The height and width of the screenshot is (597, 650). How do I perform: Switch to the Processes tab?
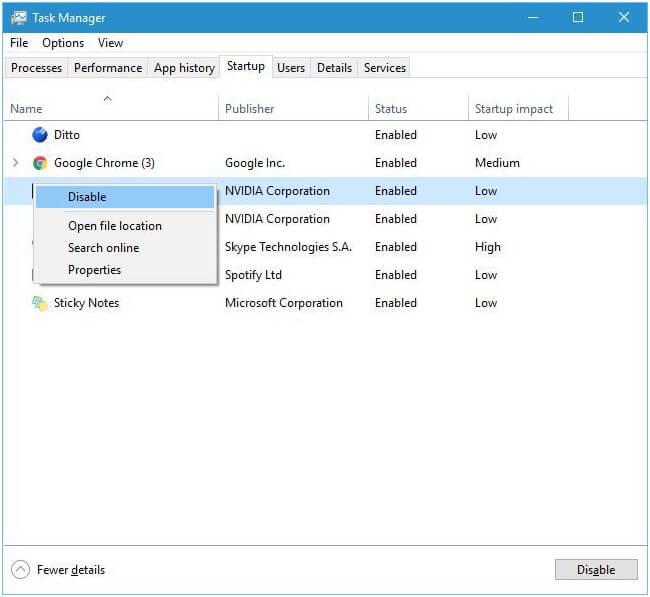pyautogui.click(x=36, y=68)
